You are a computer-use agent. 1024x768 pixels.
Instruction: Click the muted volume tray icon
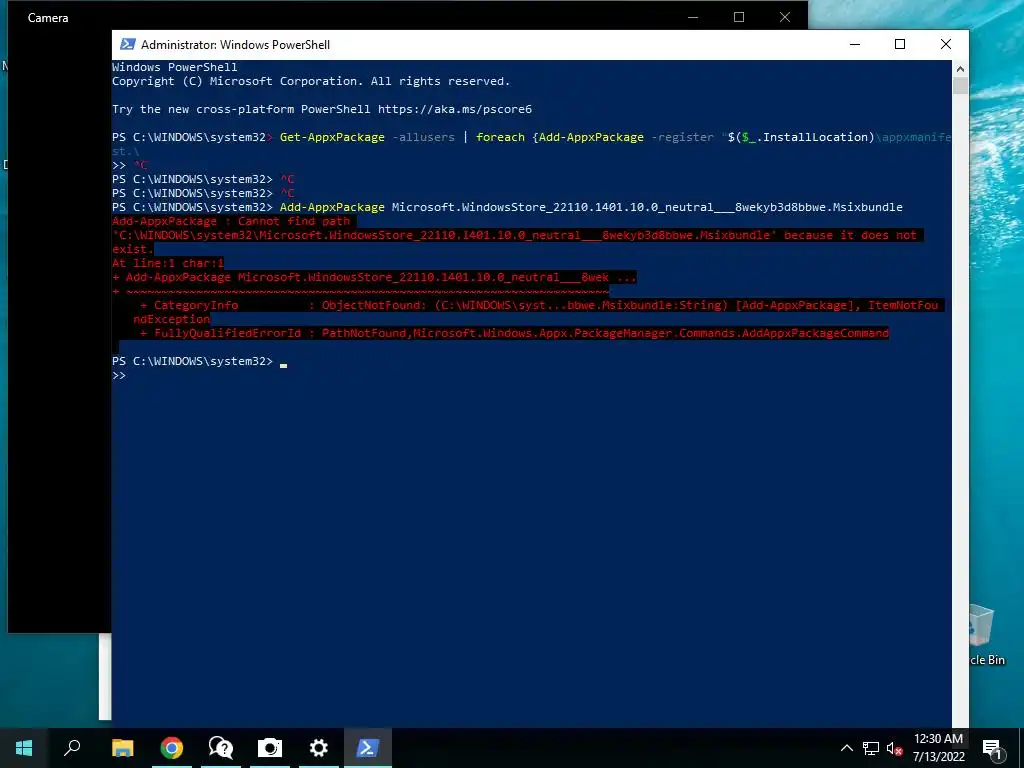pos(895,748)
